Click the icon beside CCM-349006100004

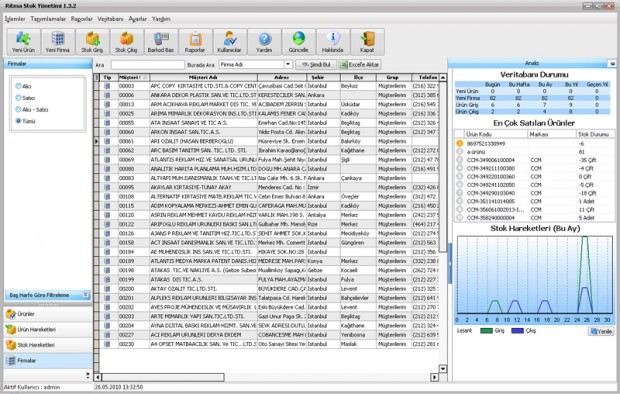click(459, 160)
